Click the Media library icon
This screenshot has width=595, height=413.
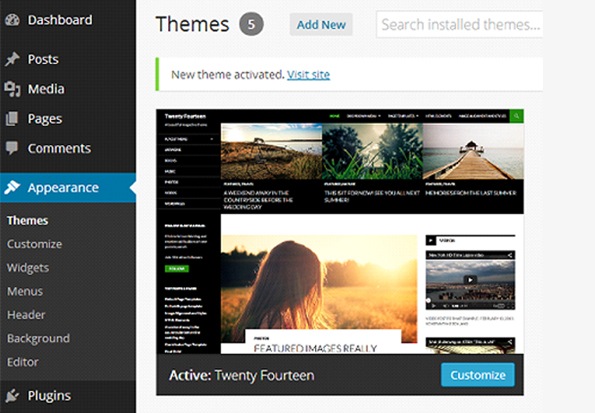pyautogui.click(x=12, y=89)
